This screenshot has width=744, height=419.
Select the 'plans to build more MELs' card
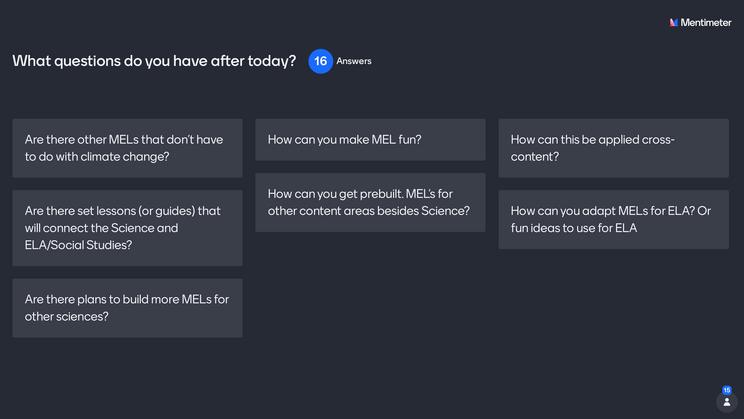(x=127, y=308)
